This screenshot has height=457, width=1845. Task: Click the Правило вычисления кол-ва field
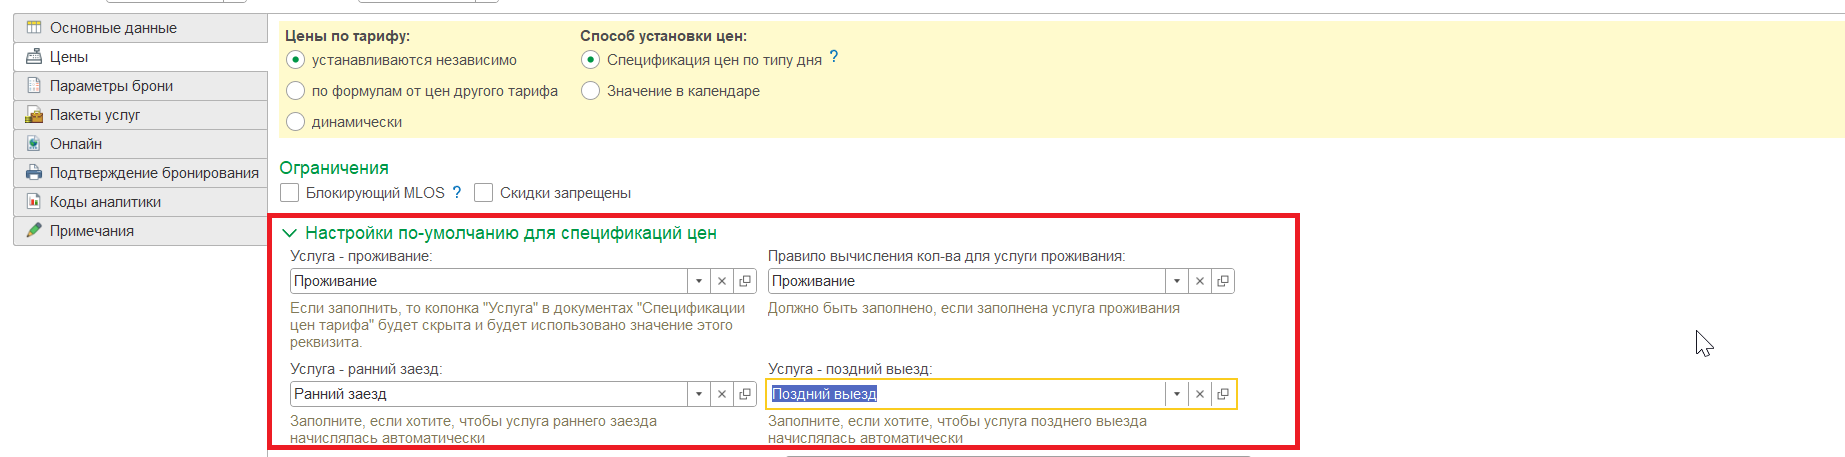(966, 281)
